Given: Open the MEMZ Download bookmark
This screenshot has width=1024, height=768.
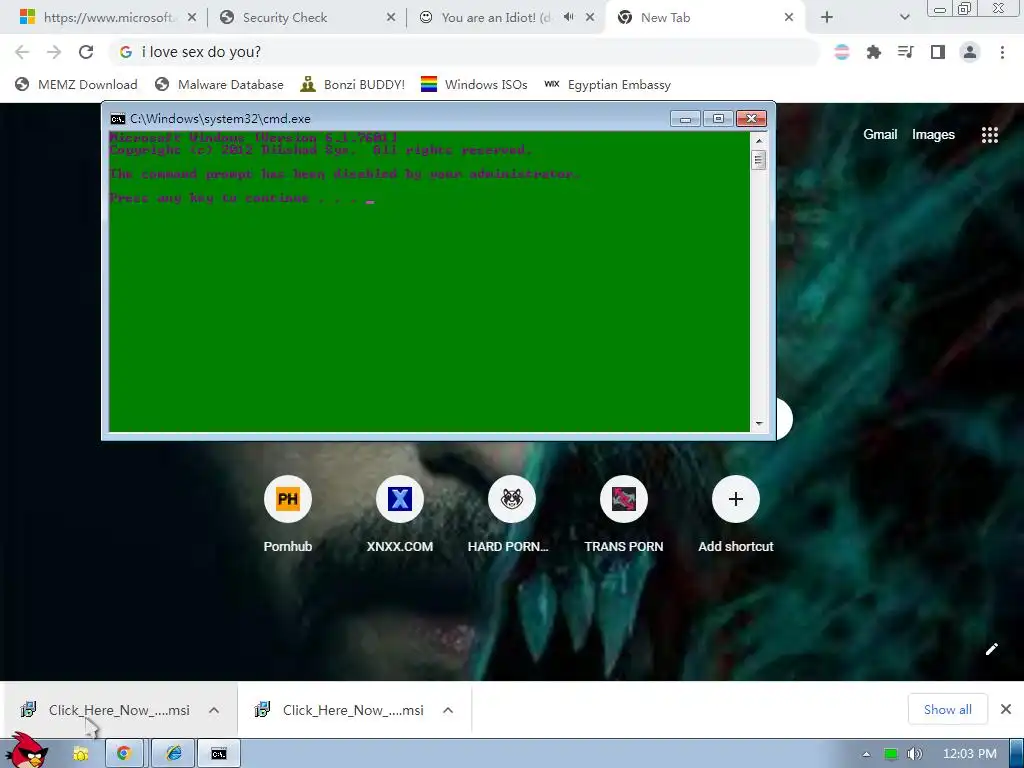Looking at the screenshot, I should [x=76, y=85].
